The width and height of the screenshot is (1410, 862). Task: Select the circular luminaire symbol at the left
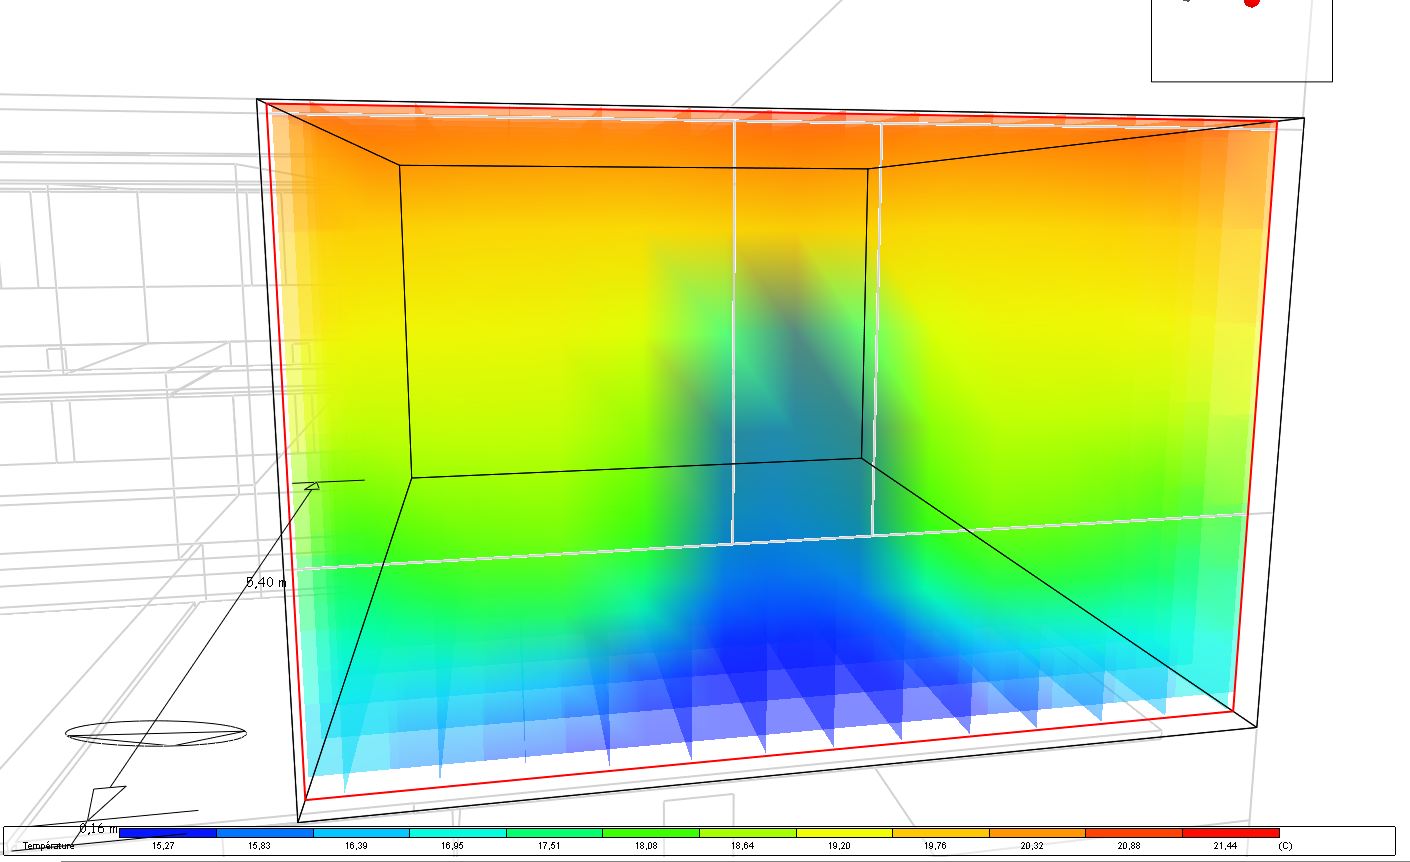(x=155, y=733)
